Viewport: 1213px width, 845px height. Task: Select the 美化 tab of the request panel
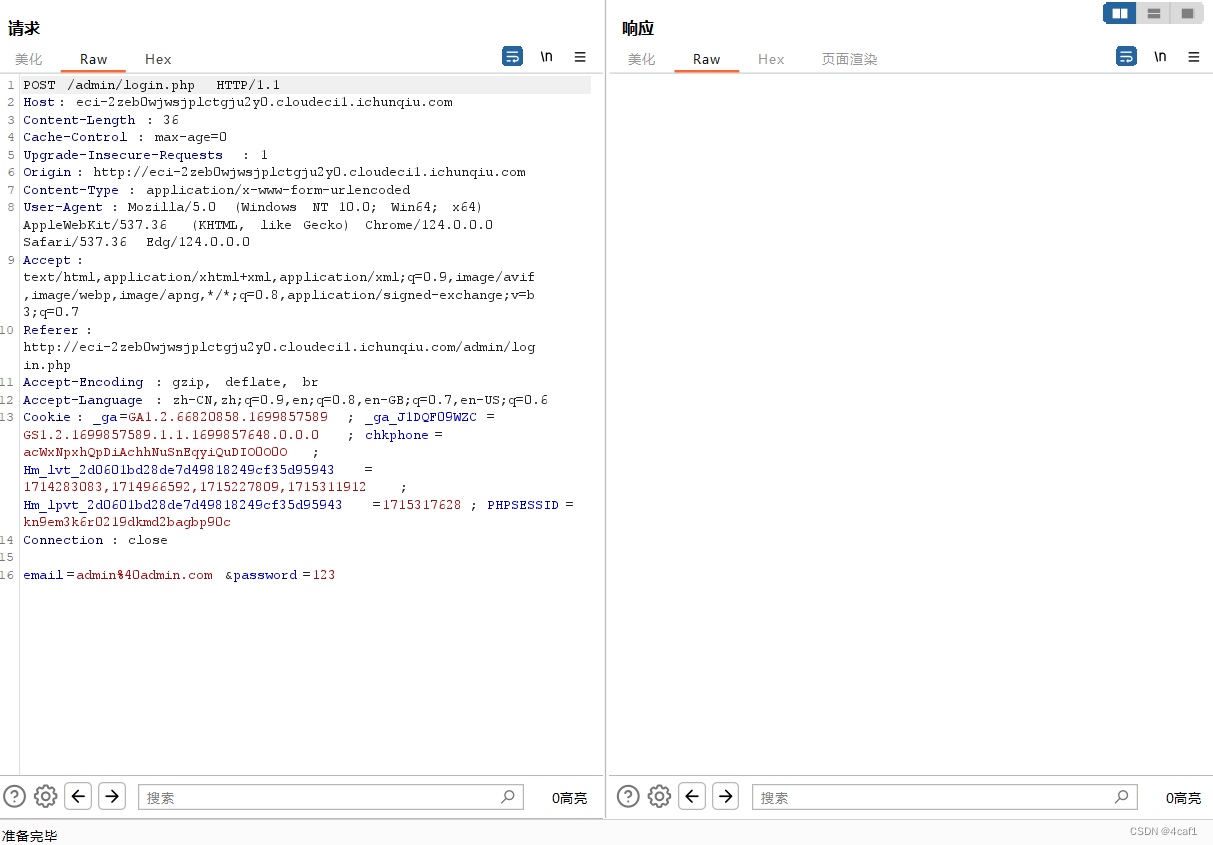28,59
